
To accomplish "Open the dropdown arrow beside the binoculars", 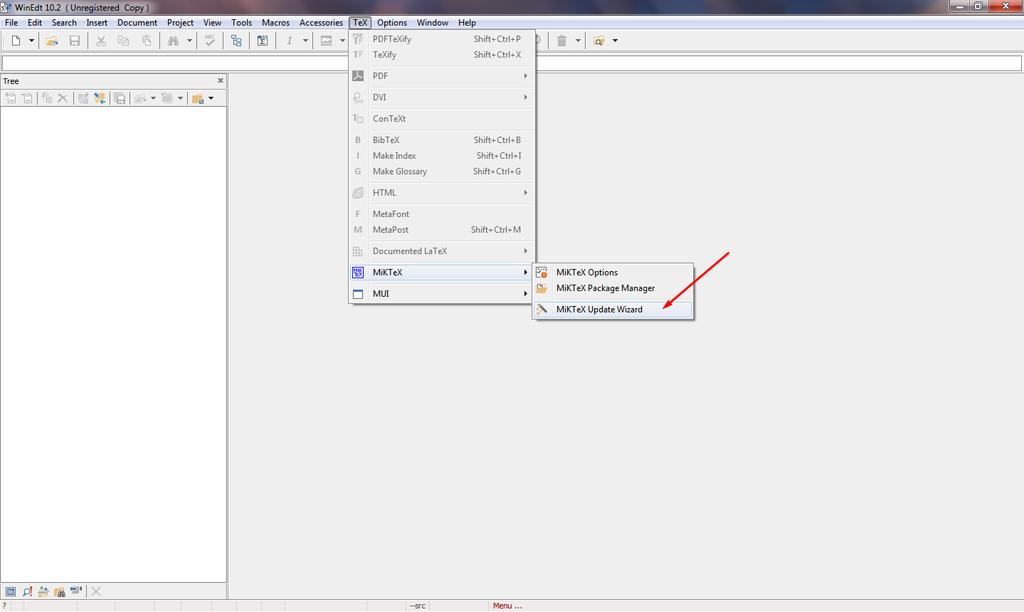I will click(x=189, y=40).
